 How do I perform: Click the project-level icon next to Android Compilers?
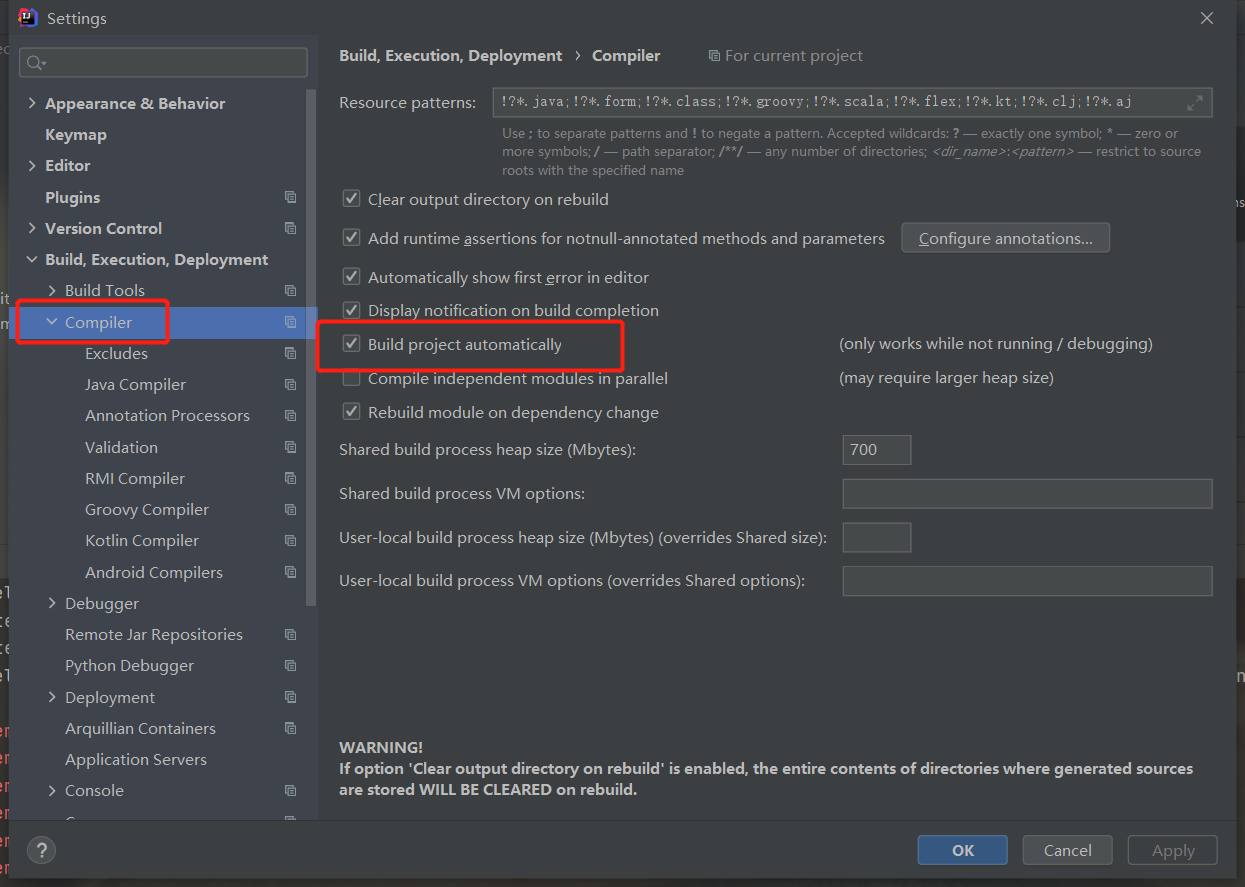(291, 572)
